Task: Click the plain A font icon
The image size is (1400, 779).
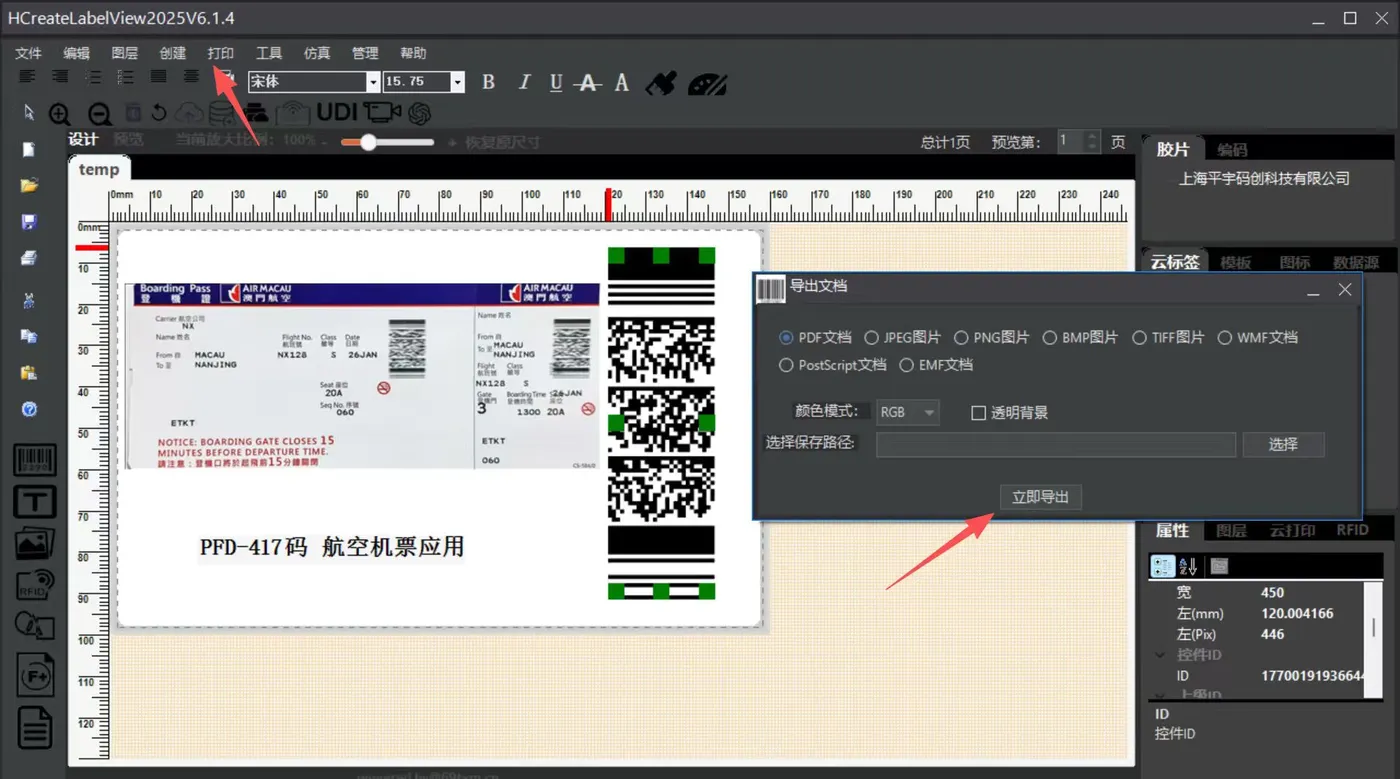Action: (x=621, y=83)
